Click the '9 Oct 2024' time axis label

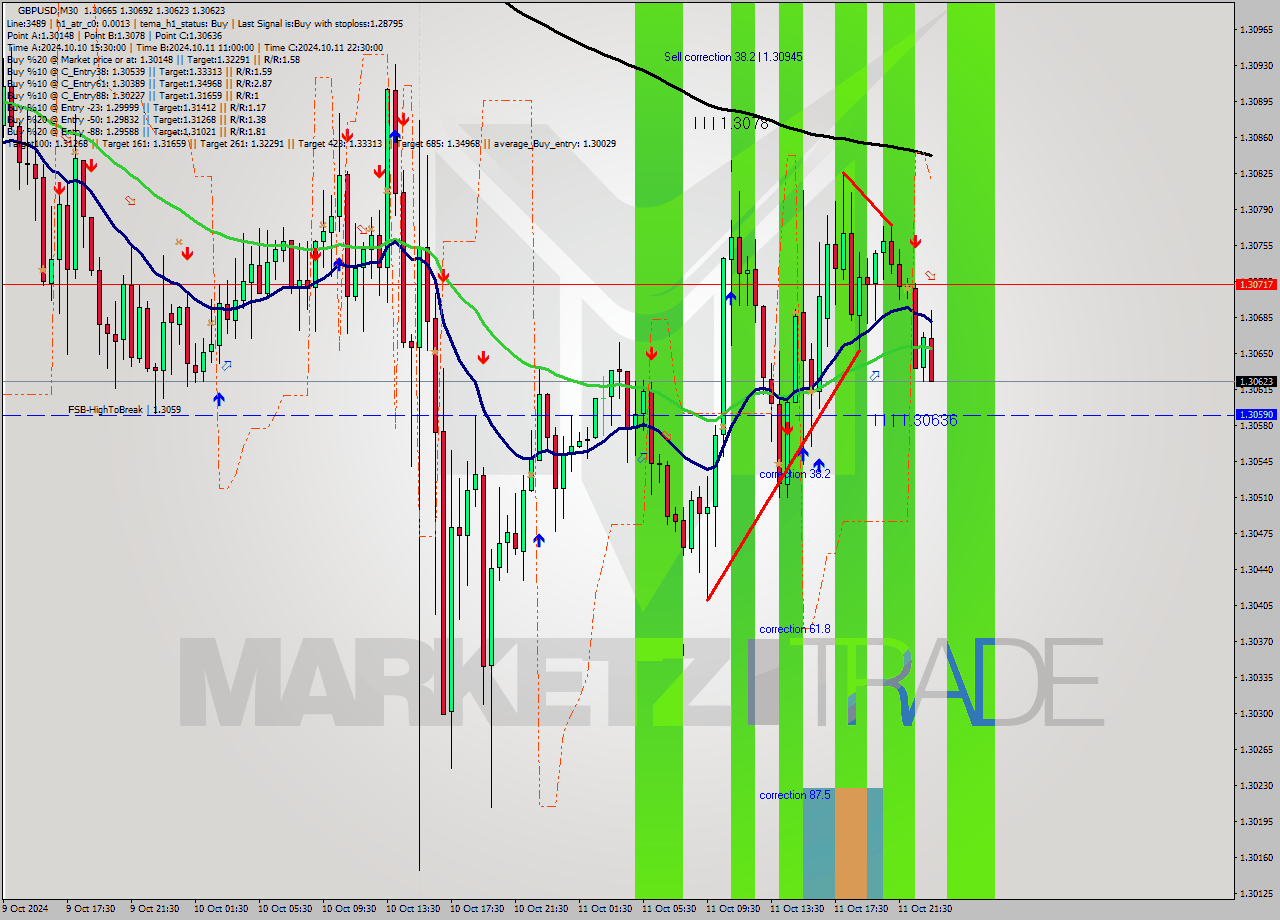pyautogui.click(x=25, y=909)
